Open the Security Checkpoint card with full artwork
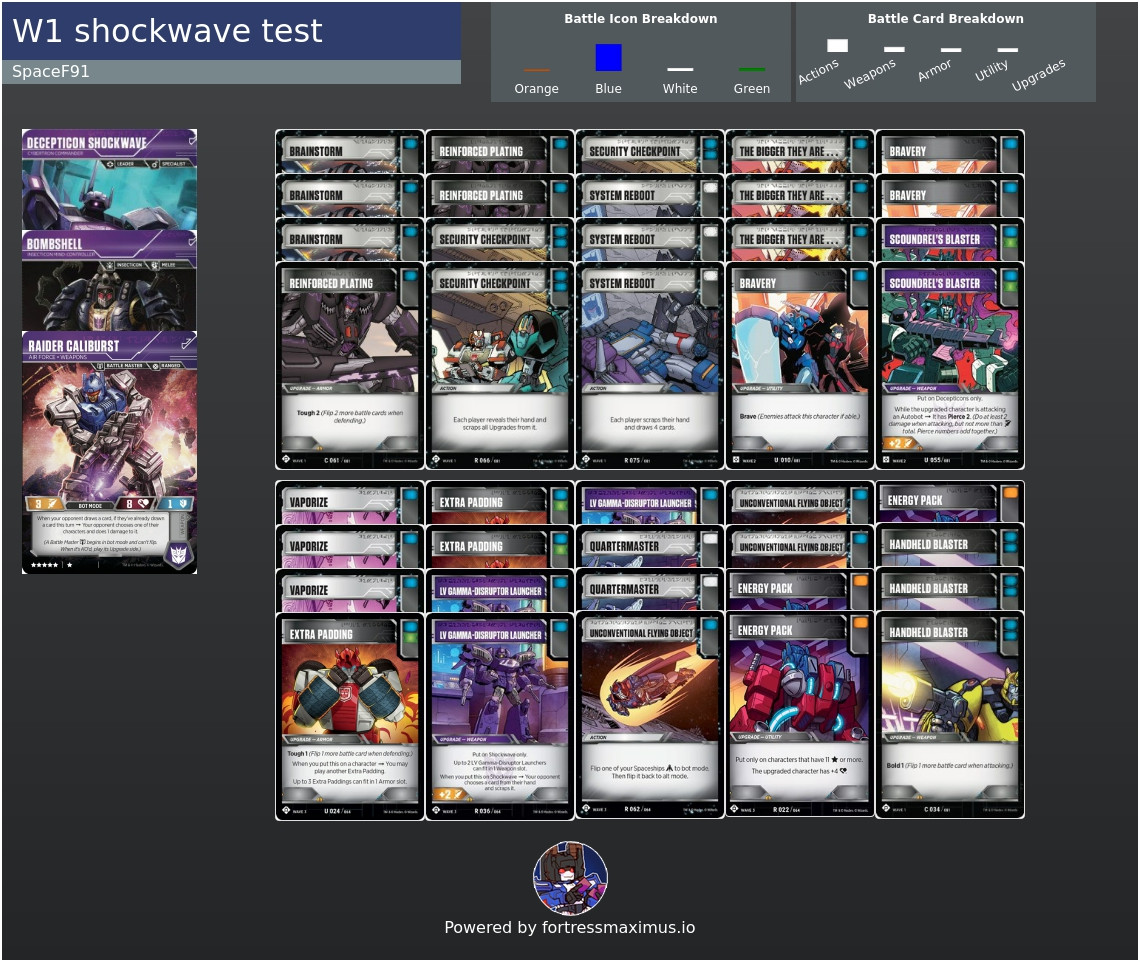Image resolution: width=1140 pixels, height=962 pixels. click(499, 366)
